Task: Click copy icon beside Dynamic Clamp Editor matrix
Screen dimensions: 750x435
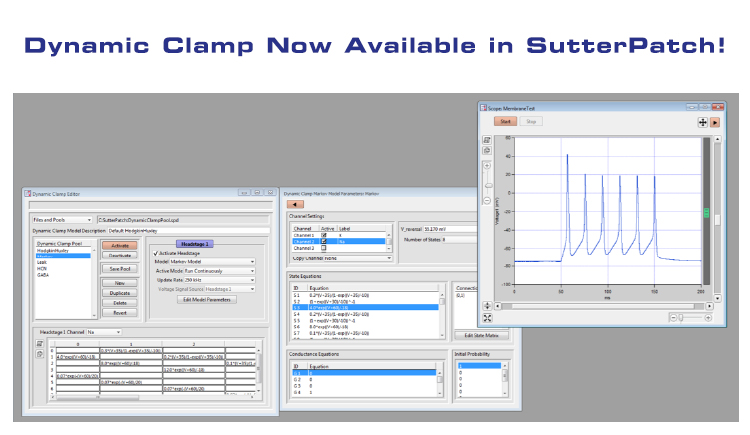Action: pyautogui.click(x=40, y=354)
